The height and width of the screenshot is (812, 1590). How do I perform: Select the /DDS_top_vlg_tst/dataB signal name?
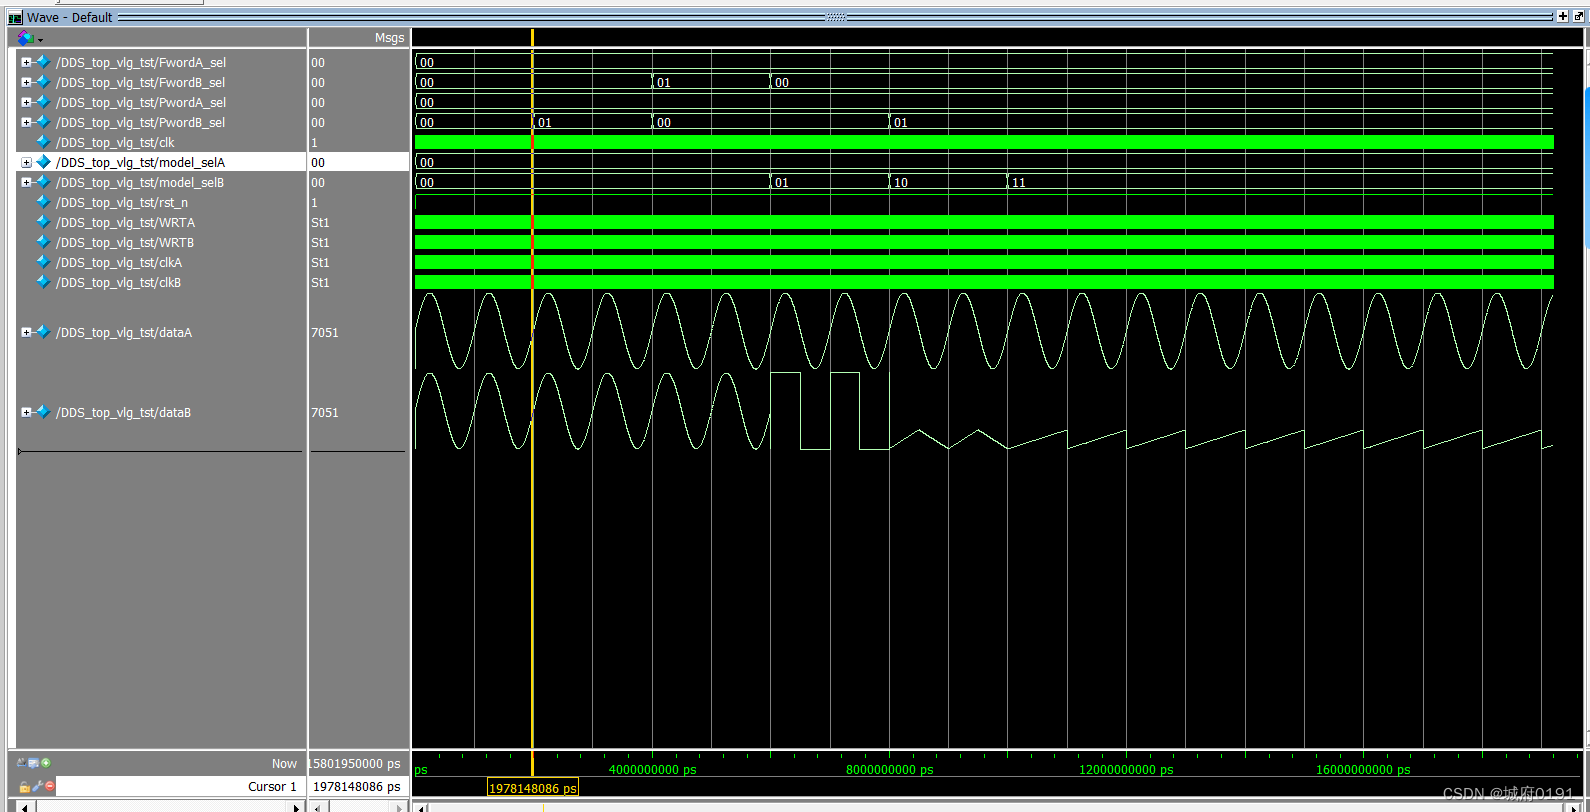(x=124, y=412)
